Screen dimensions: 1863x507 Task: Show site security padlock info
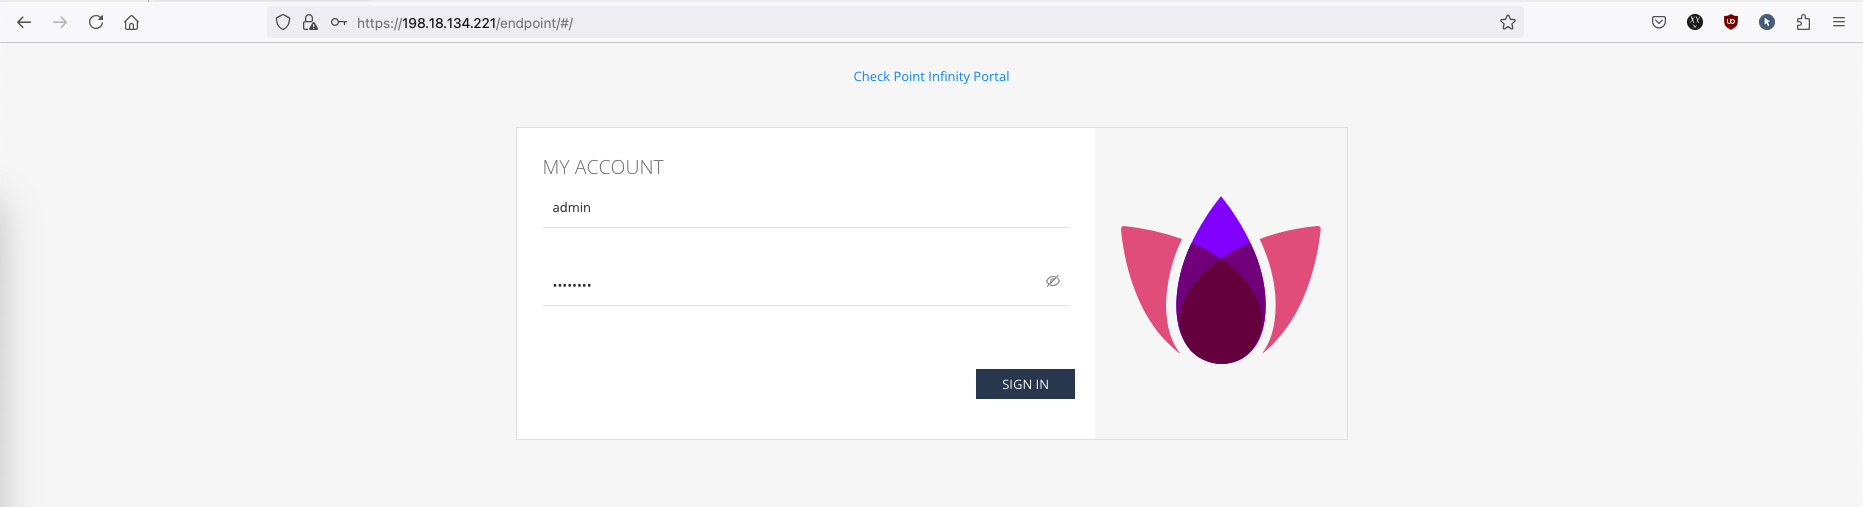point(310,22)
